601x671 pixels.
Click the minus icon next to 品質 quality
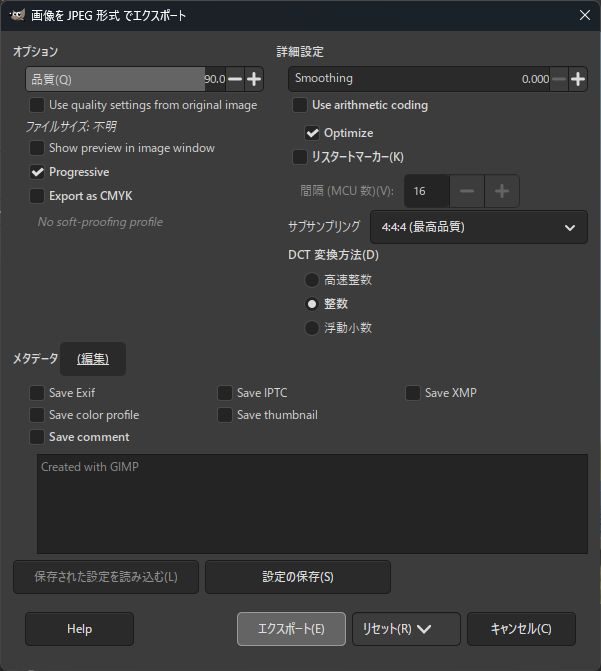[235, 79]
